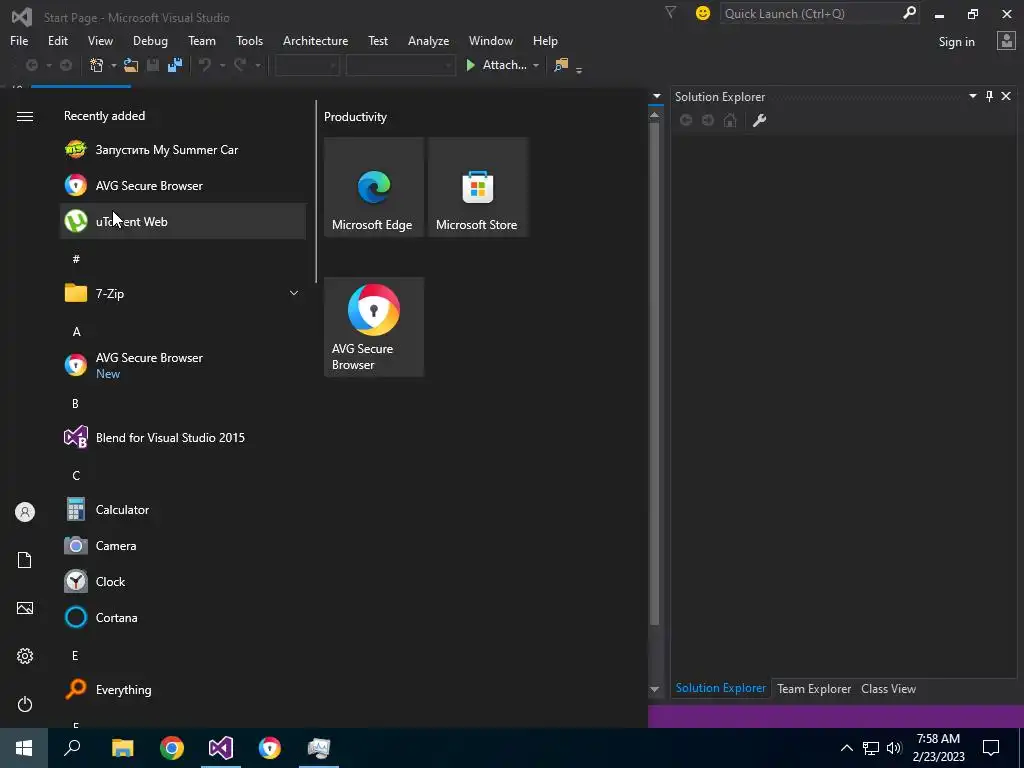Screen dimensions: 1024x768
Task: Click the letter A section header
Action: click(76, 332)
